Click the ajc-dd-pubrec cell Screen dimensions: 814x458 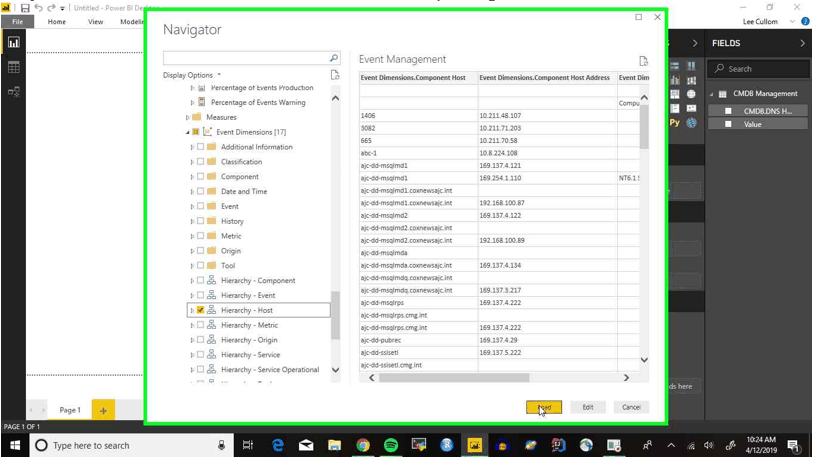point(418,340)
